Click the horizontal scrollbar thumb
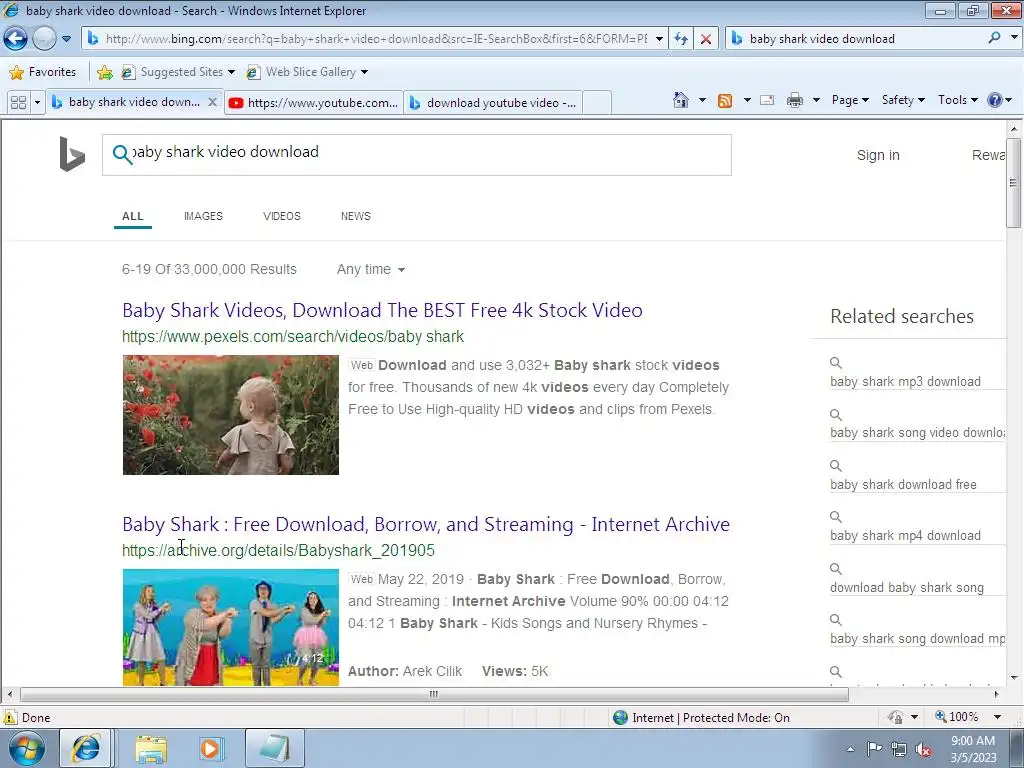The image size is (1024, 768). [x=434, y=694]
